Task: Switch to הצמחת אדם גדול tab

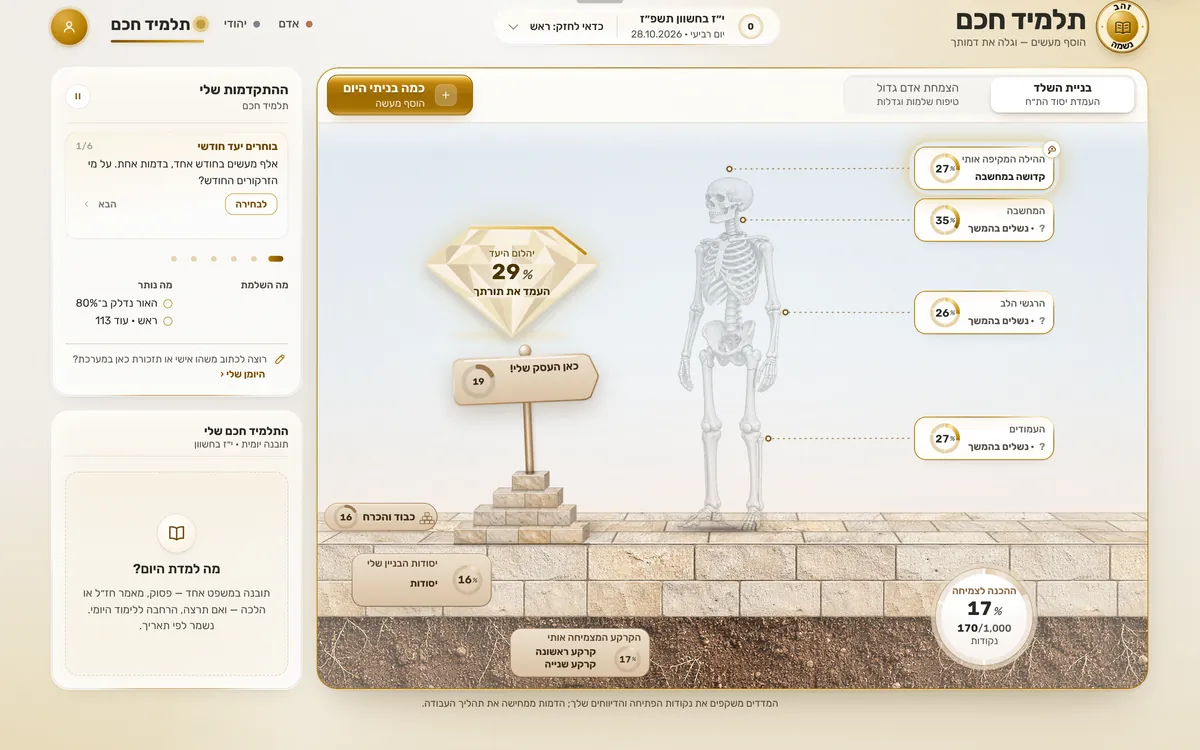Action: pyautogui.click(x=918, y=95)
